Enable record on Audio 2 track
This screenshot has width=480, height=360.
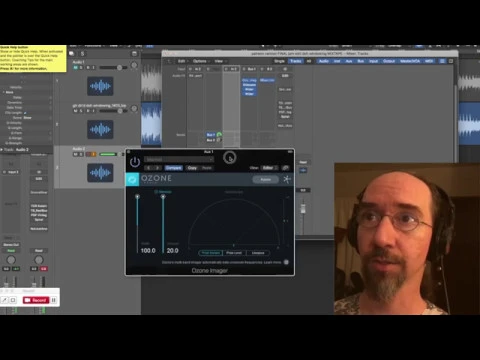(88, 154)
